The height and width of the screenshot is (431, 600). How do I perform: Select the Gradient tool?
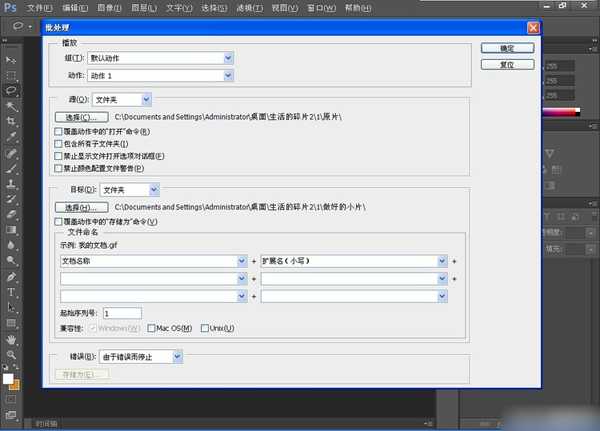click(x=12, y=229)
